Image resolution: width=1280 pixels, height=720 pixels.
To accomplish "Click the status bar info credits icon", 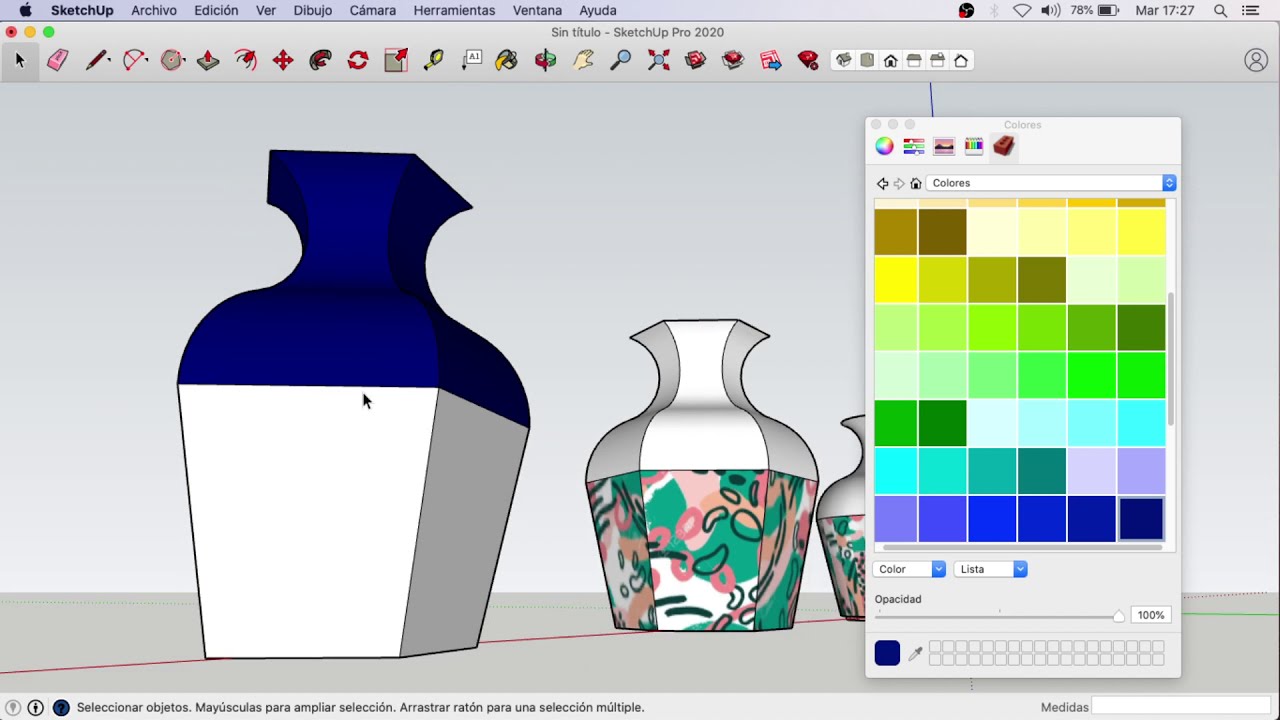I will click(x=36, y=707).
